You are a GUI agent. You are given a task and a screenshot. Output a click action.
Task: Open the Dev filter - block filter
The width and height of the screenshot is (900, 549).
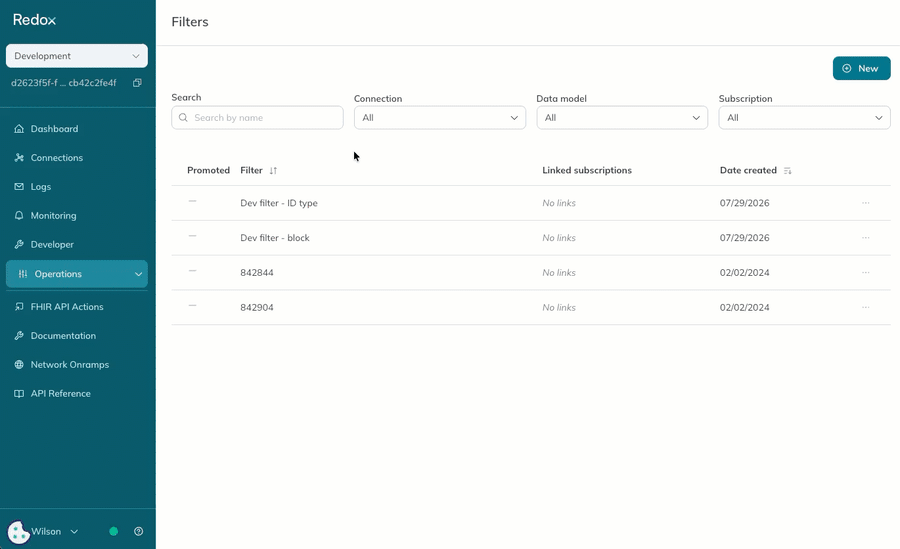[x=275, y=238]
